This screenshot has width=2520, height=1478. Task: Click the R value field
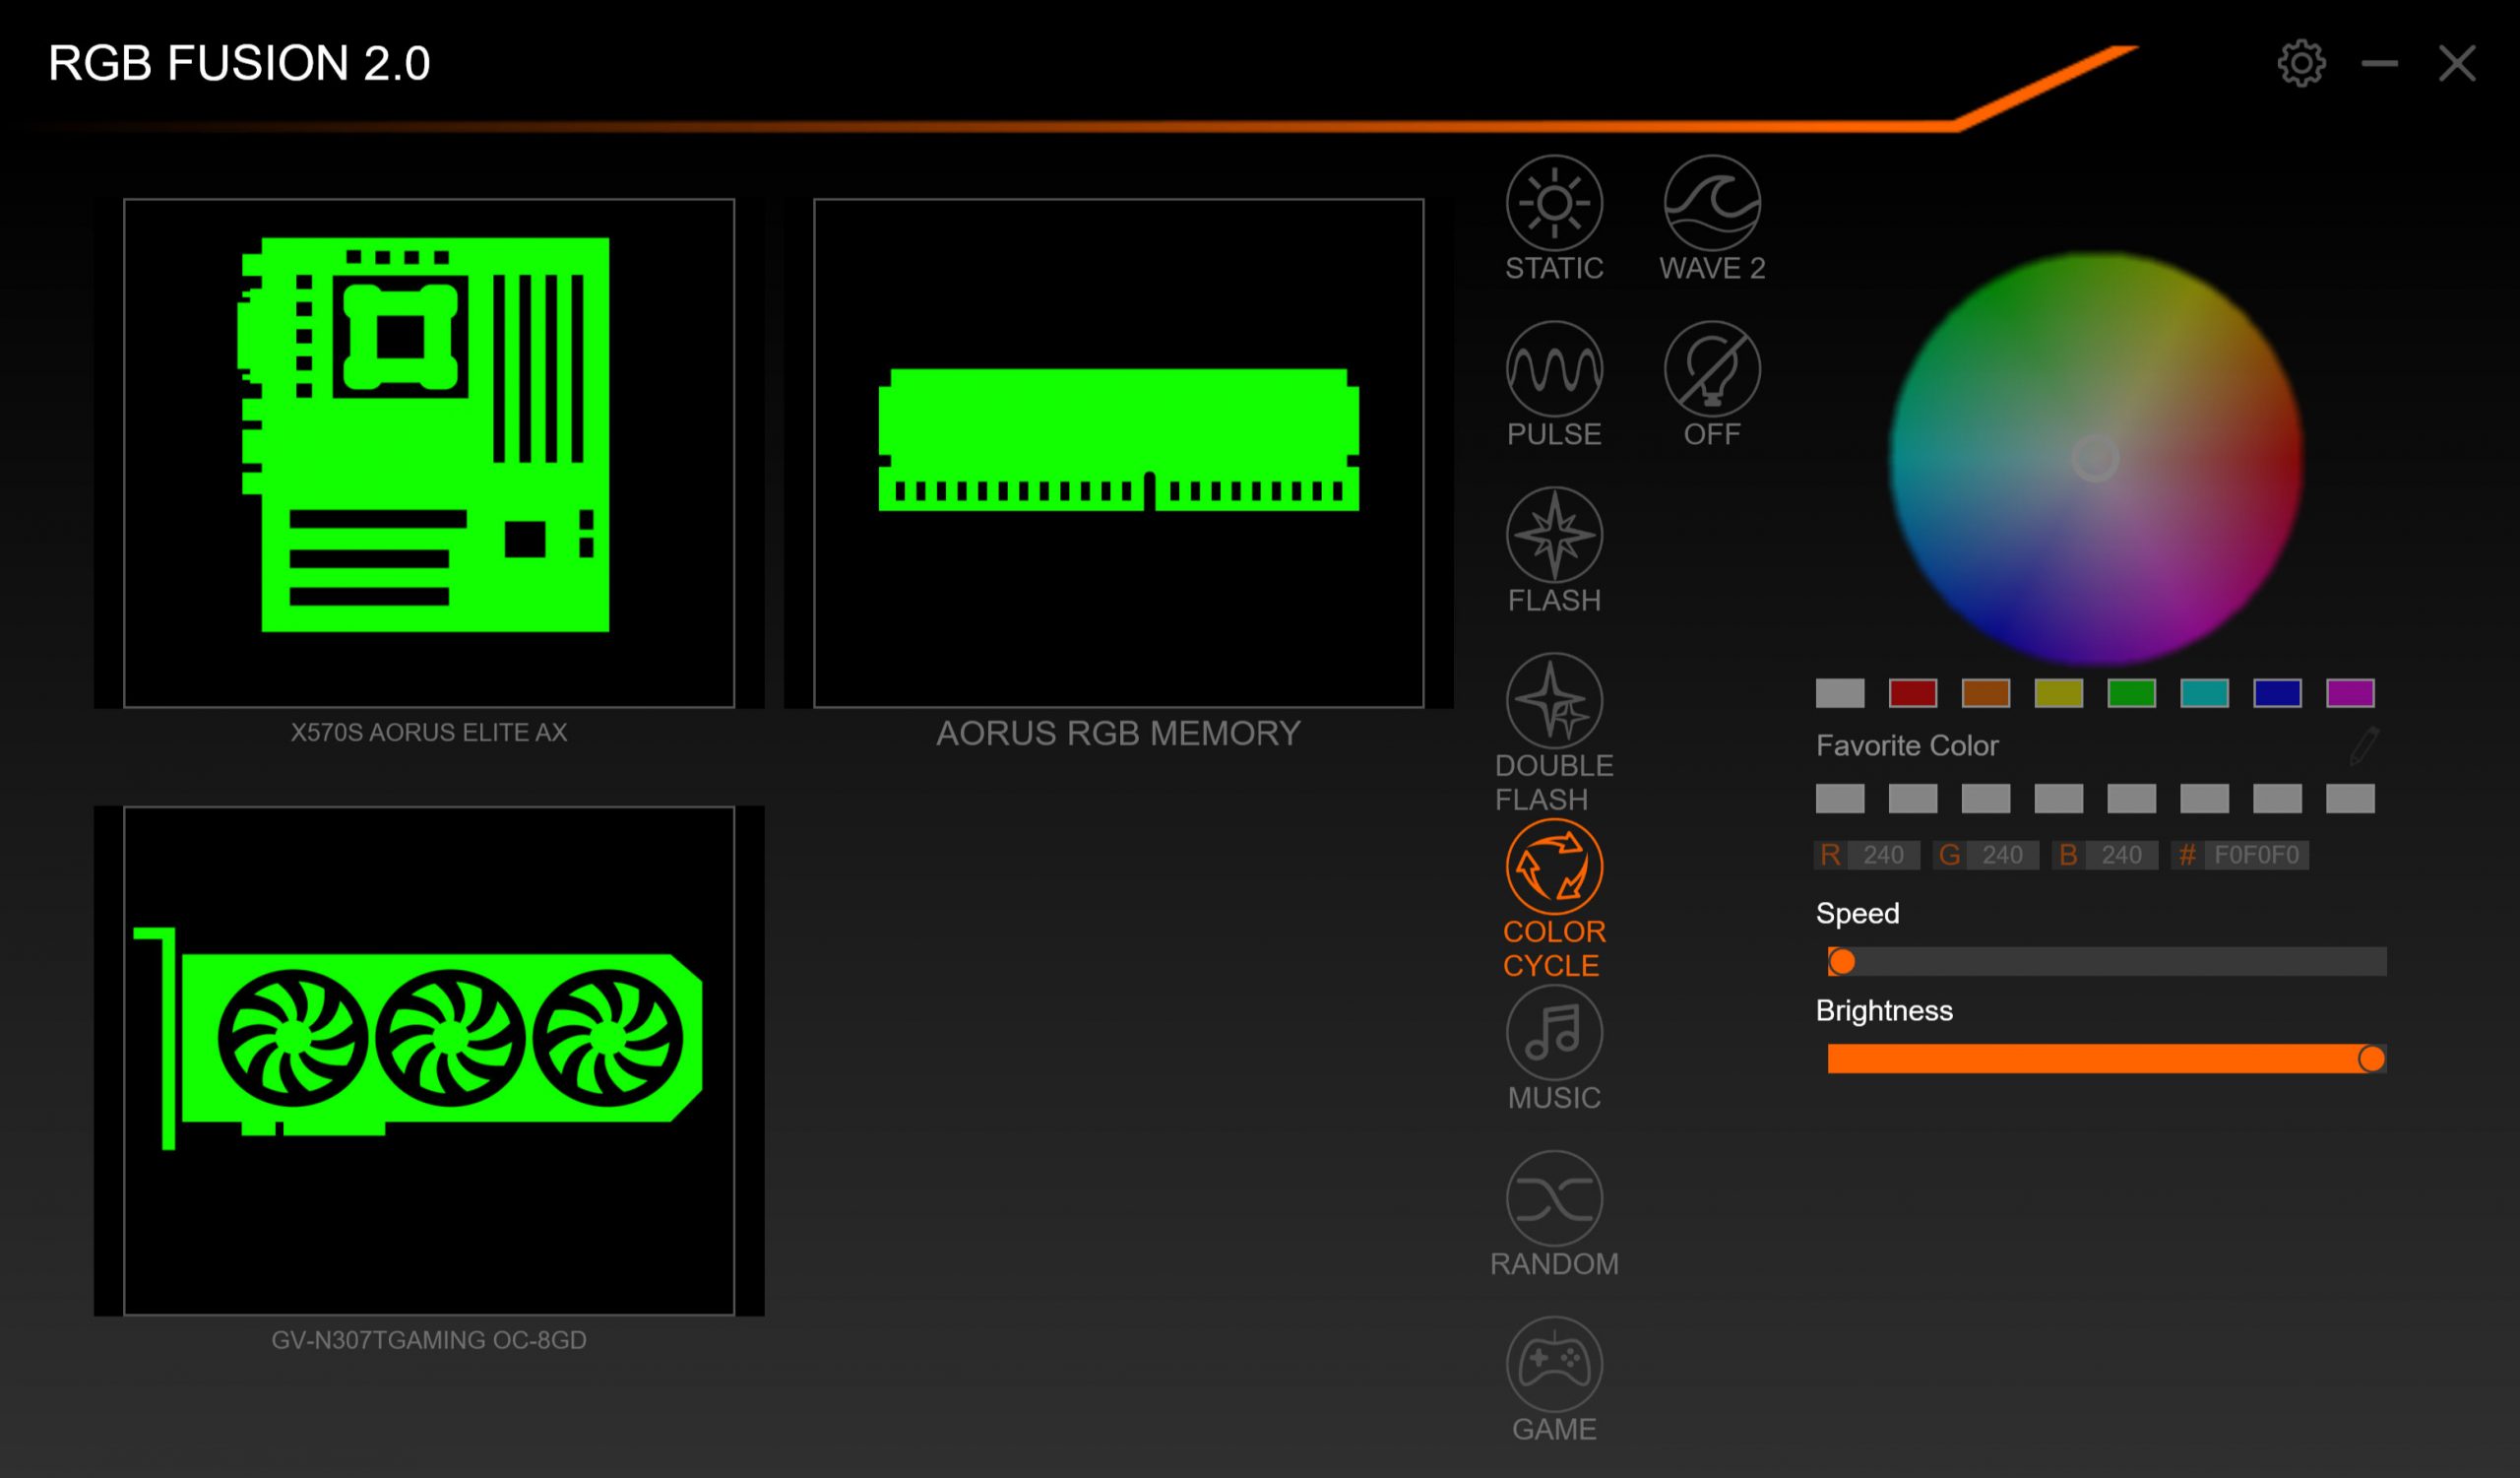(1882, 855)
